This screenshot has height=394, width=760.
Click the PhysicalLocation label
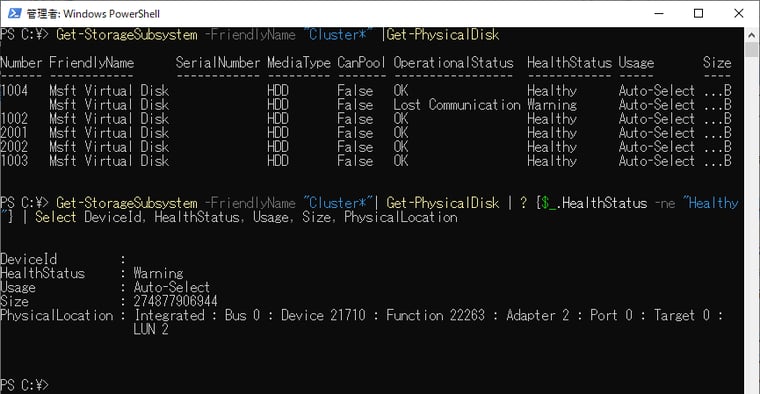coord(57,315)
